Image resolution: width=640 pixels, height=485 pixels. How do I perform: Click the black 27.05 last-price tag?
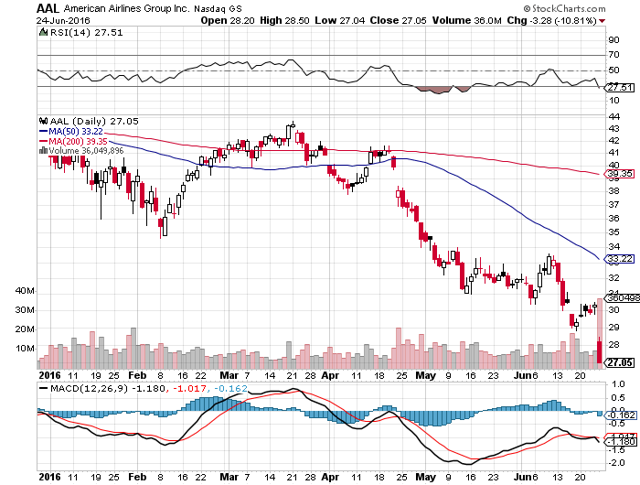620,363
